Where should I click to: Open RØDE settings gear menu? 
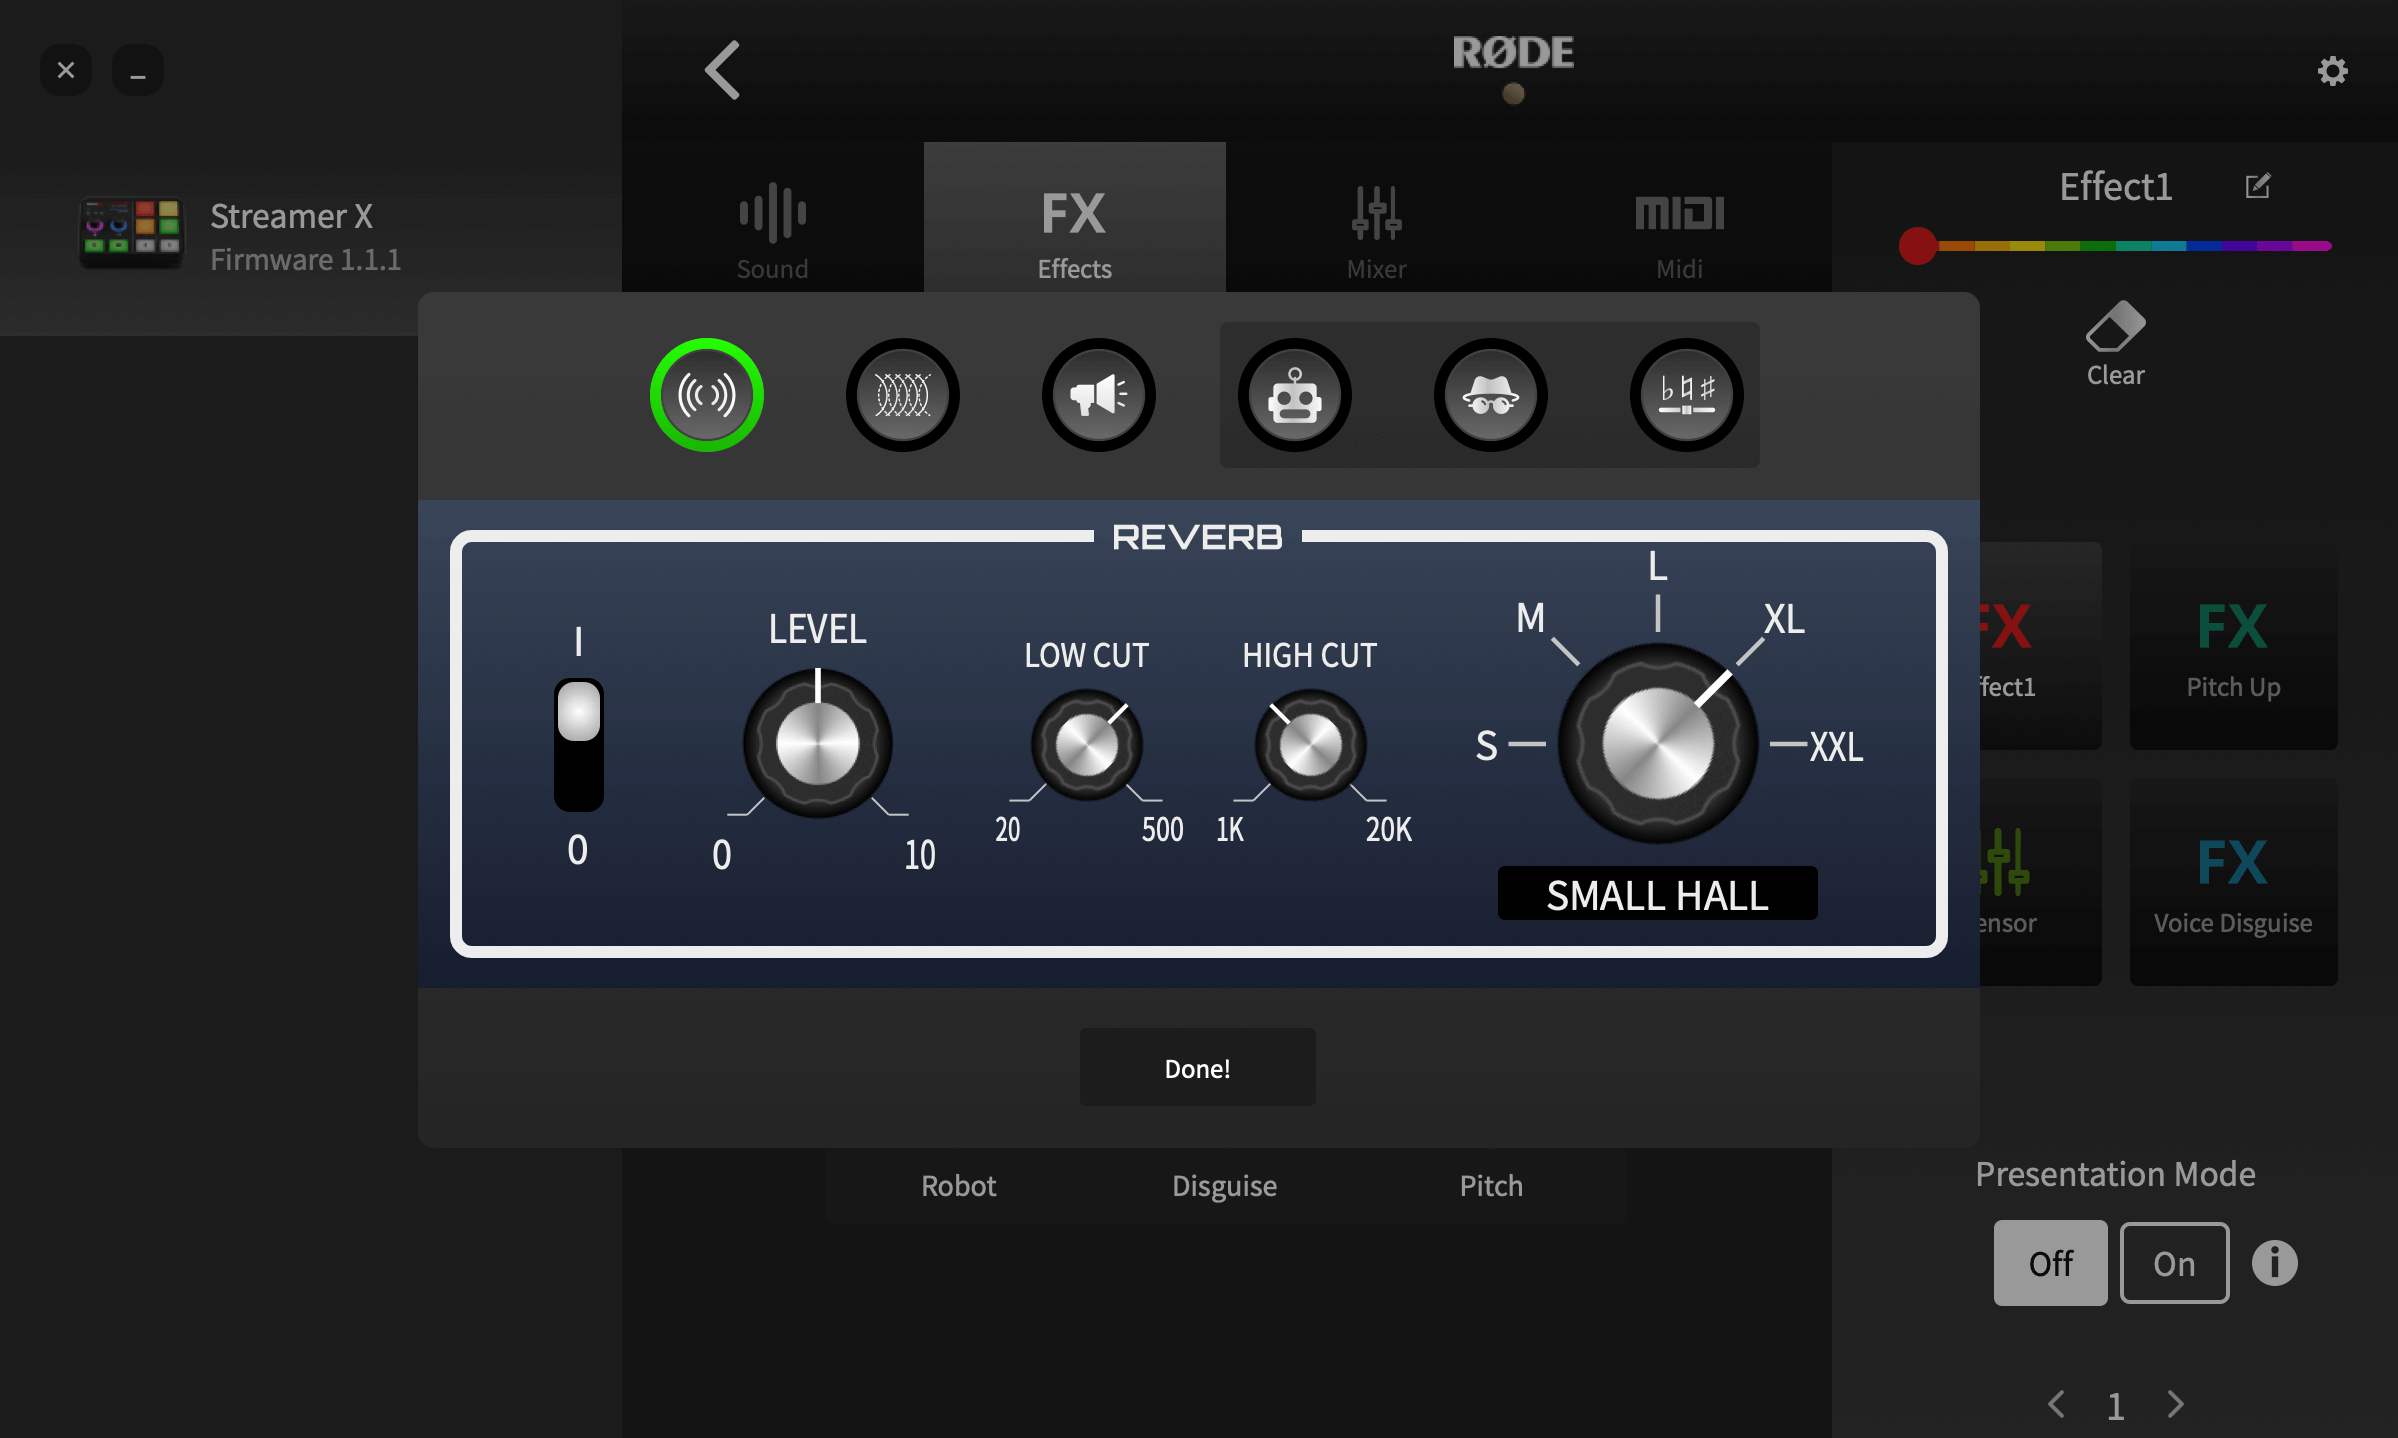click(2331, 70)
